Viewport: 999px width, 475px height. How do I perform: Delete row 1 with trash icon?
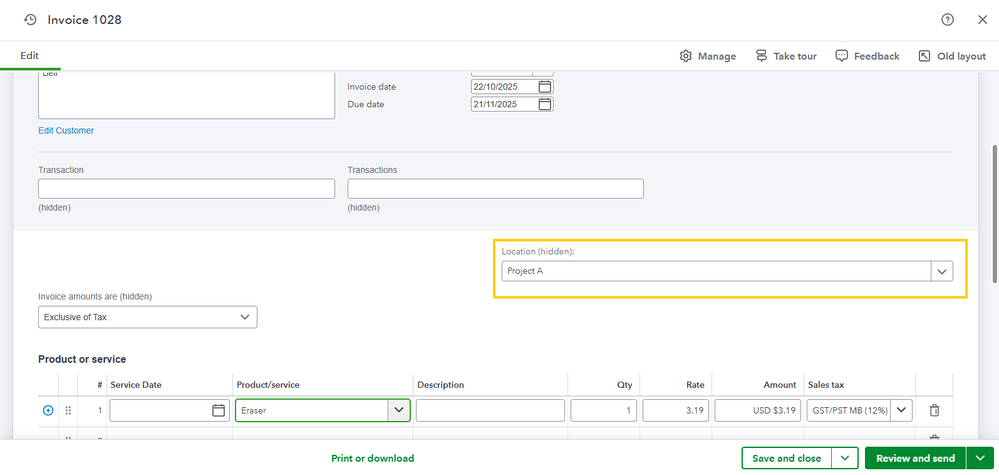(934, 411)
